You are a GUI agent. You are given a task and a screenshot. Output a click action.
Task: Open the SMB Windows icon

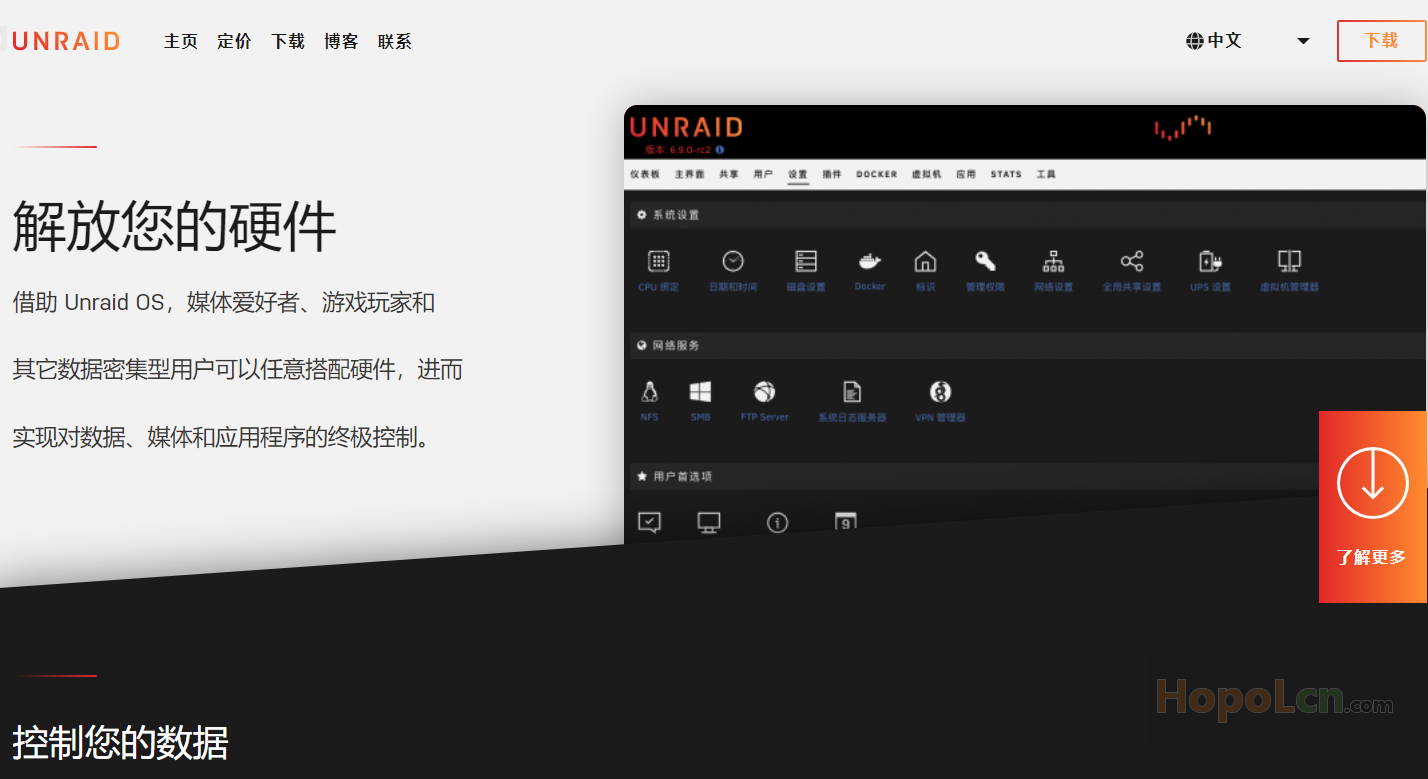(x=700, y=391)
